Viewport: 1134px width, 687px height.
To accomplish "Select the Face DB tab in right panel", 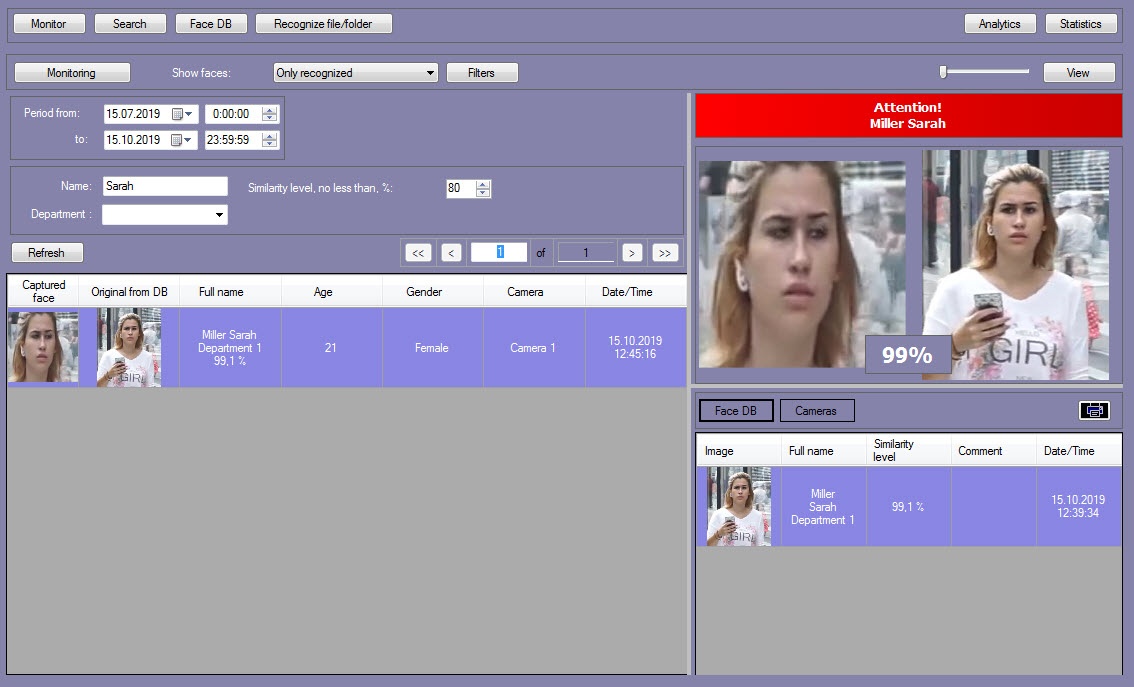I will click(736, 411).
